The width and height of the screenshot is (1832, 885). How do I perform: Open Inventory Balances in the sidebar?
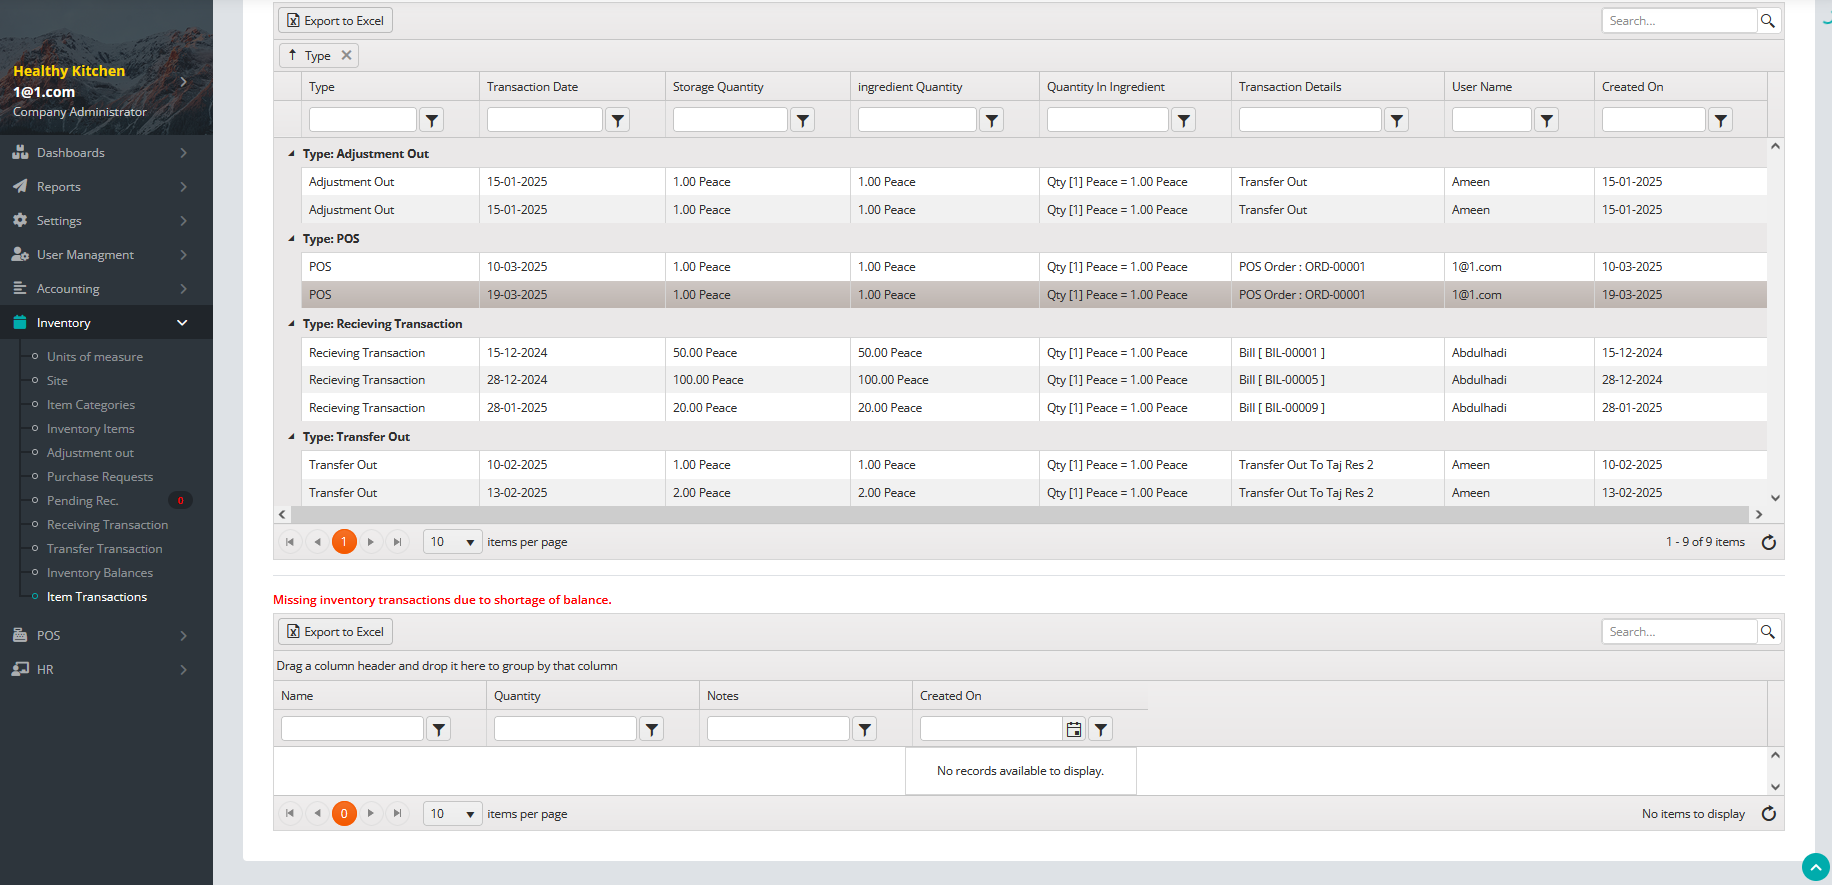pos(100,573)
